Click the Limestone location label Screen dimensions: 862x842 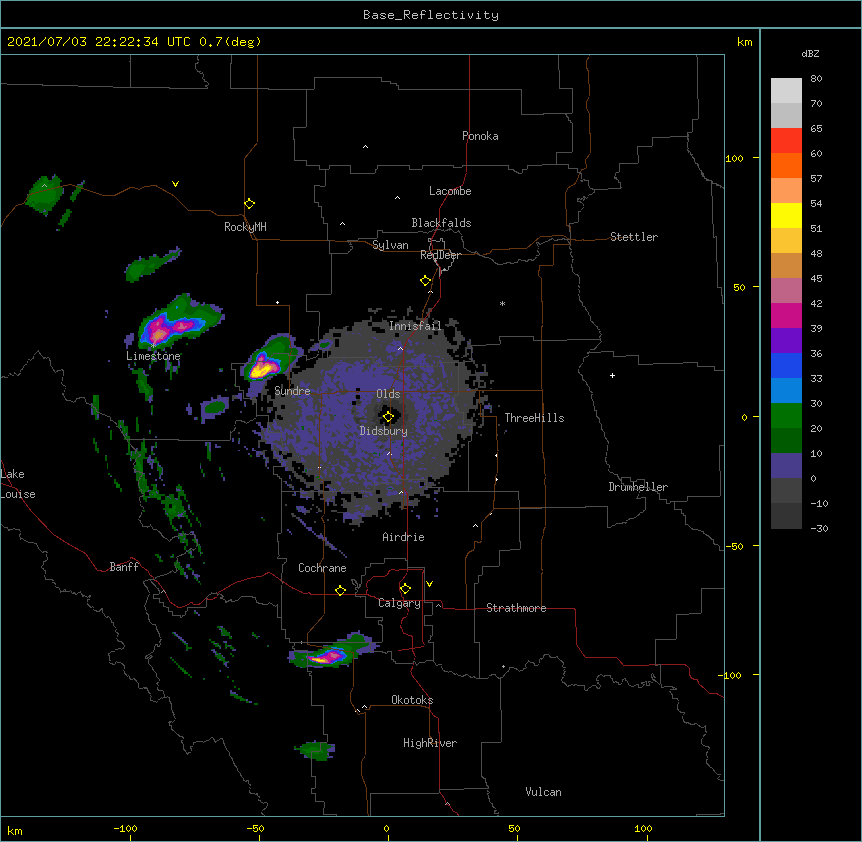pos(153,356)
